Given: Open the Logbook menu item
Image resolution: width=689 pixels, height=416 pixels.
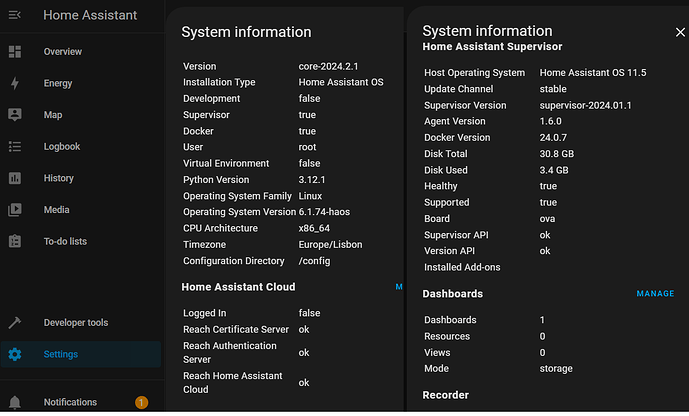Looking at the screenshot, I should click(x=62, y=147).
